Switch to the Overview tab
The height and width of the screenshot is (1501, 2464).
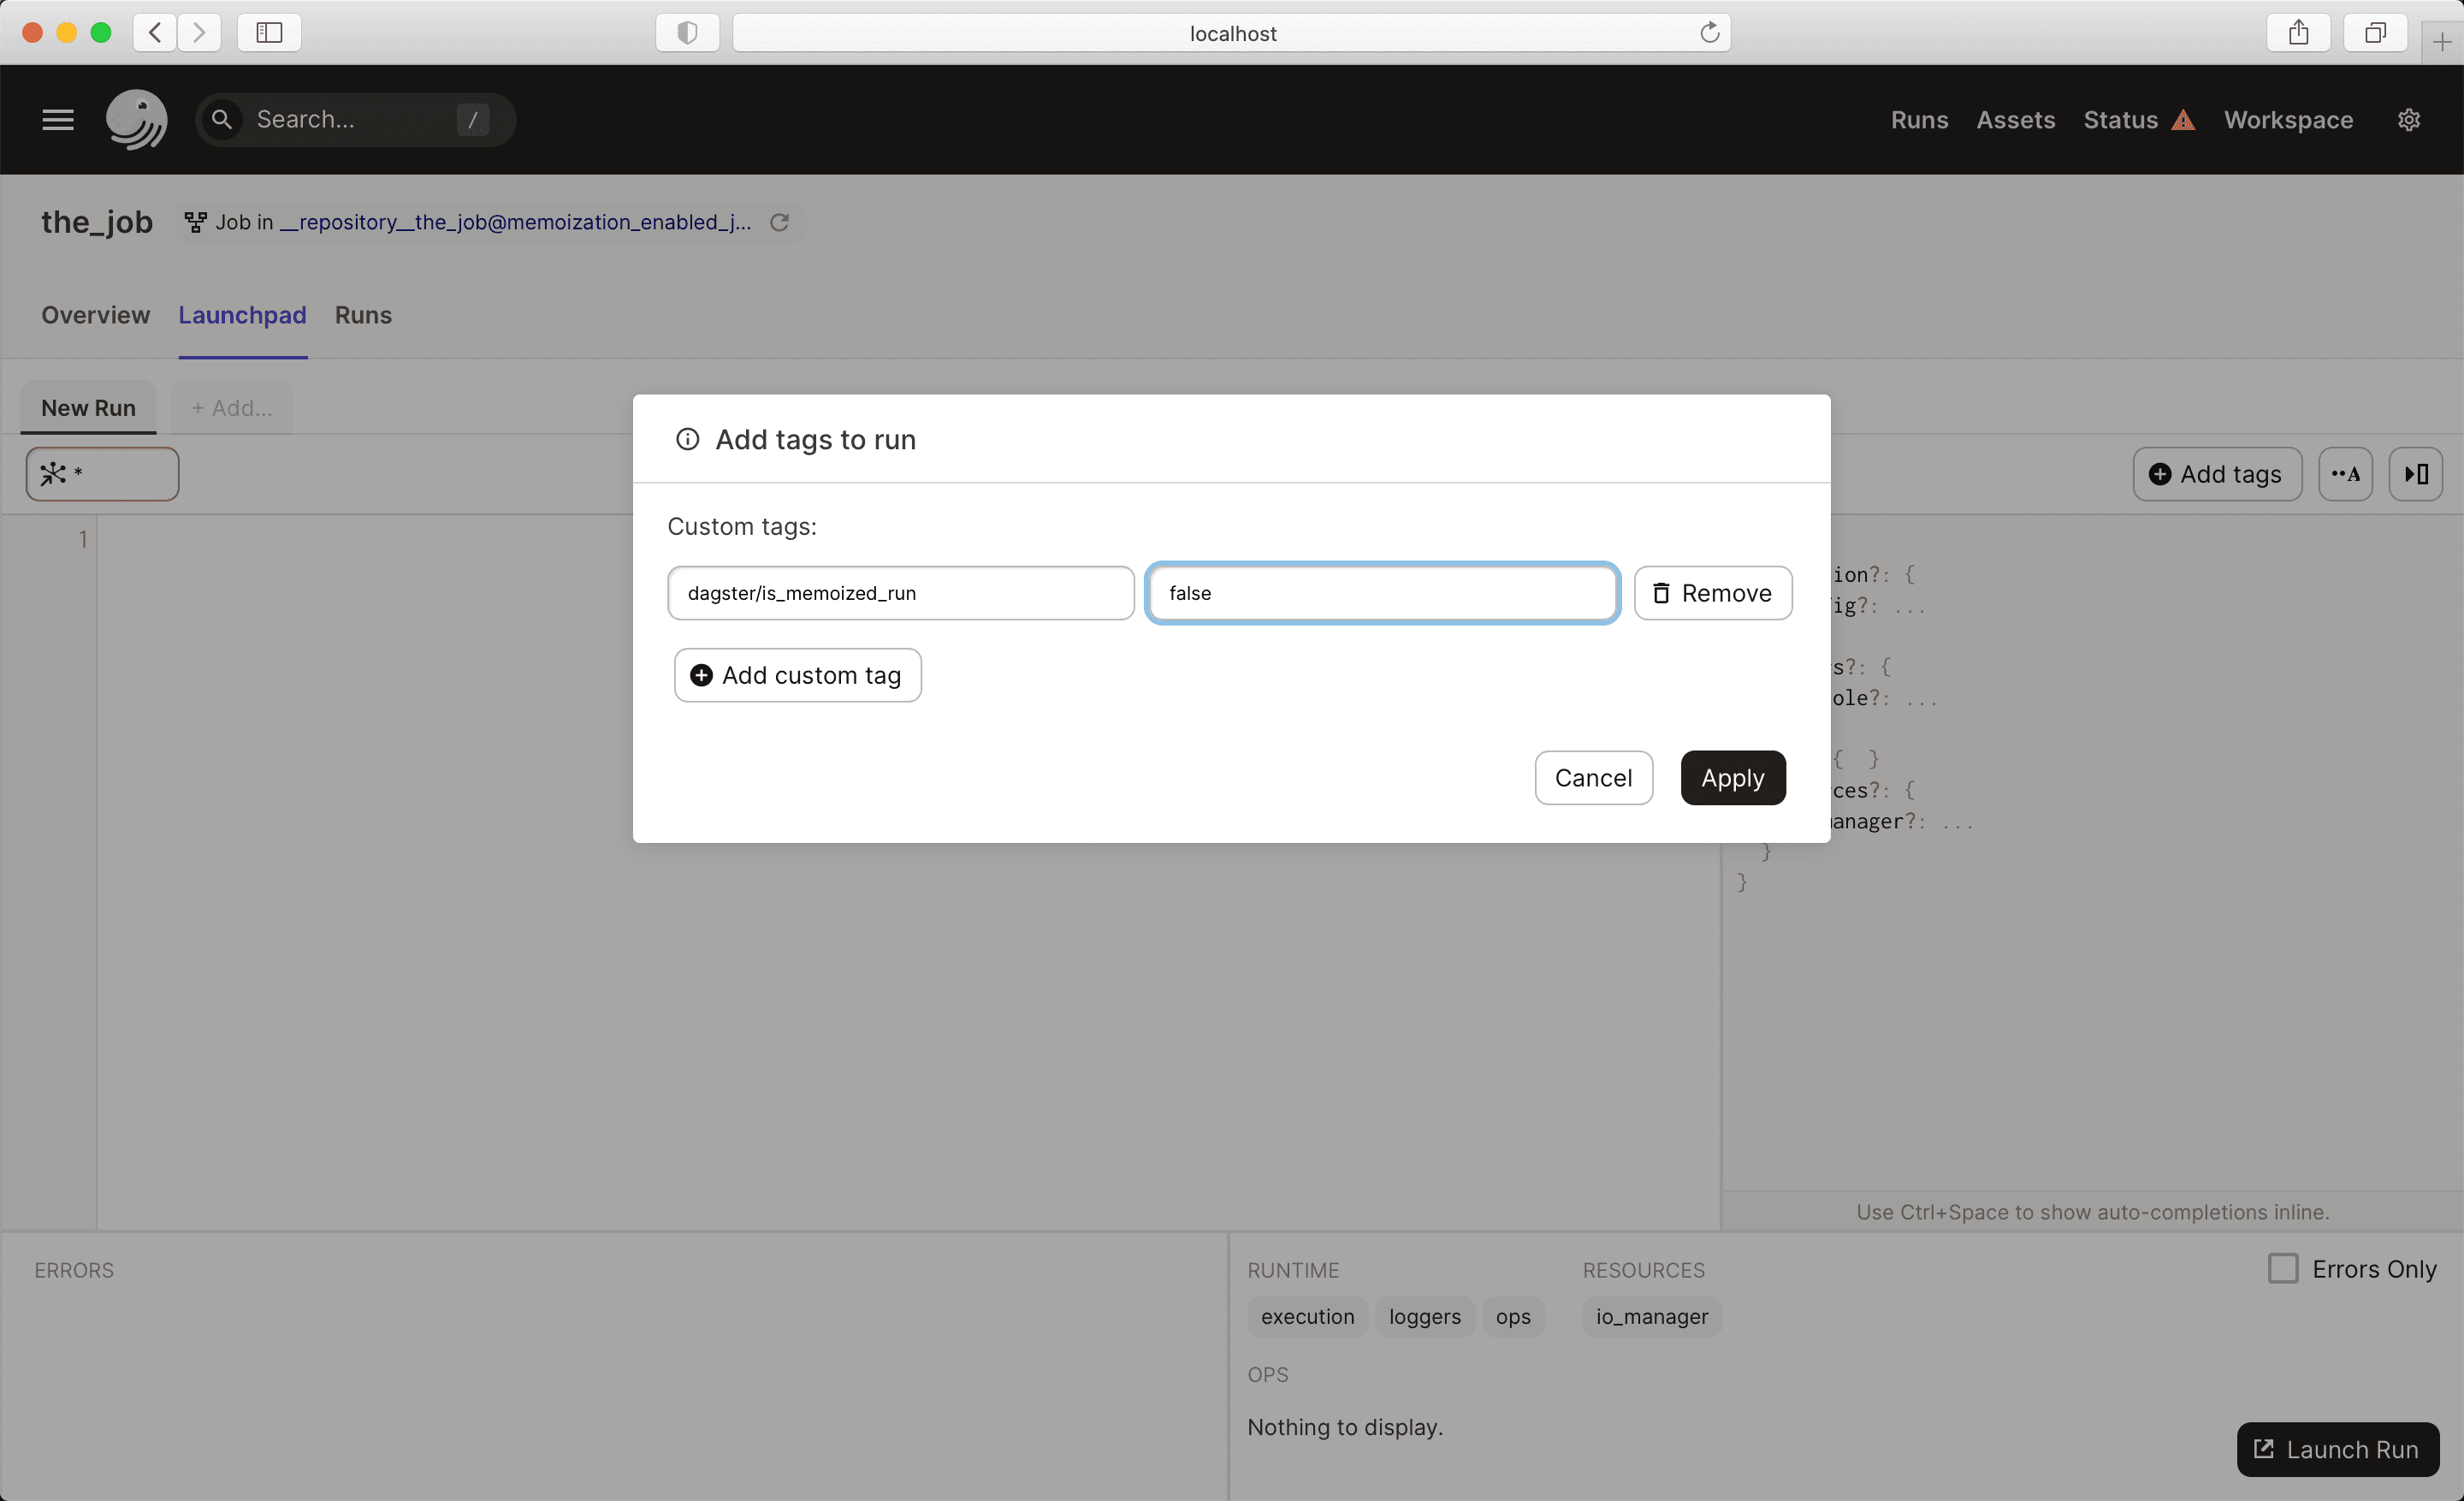[x=95, y=315]
